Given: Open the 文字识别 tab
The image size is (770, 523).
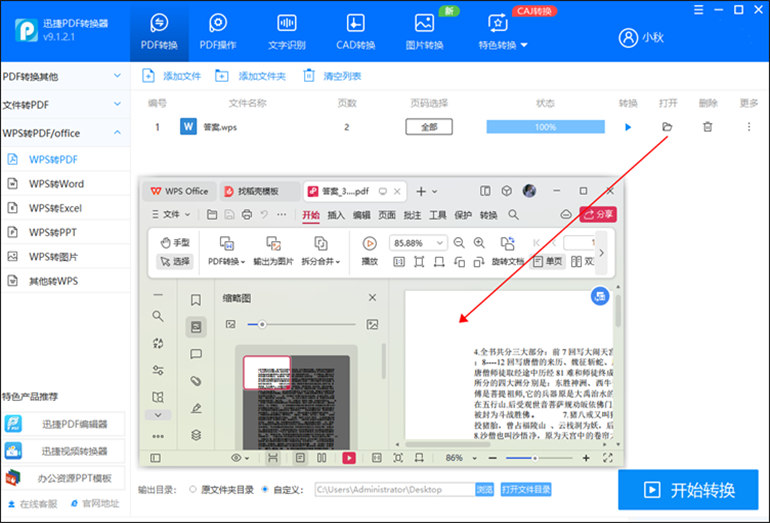Looking at the screenshot, I should tap(287, 32).
